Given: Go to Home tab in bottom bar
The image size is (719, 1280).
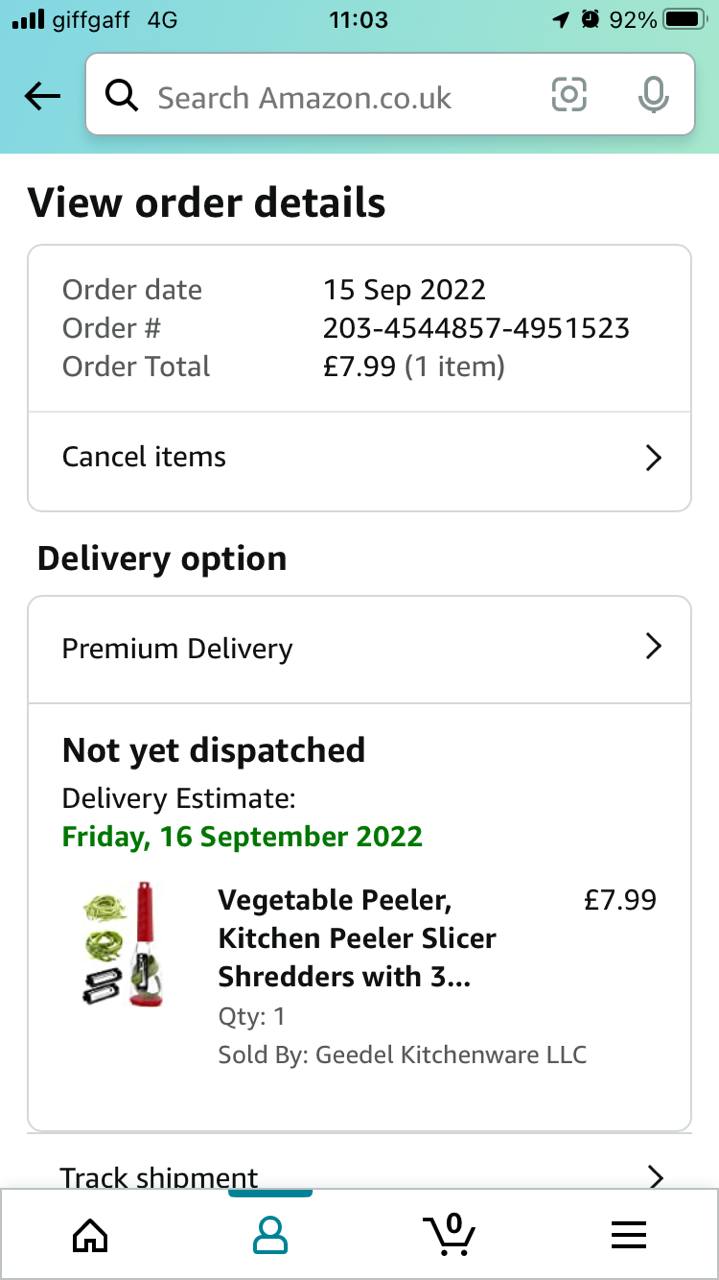Looking at the screenshot, I should pos(90,1236).
